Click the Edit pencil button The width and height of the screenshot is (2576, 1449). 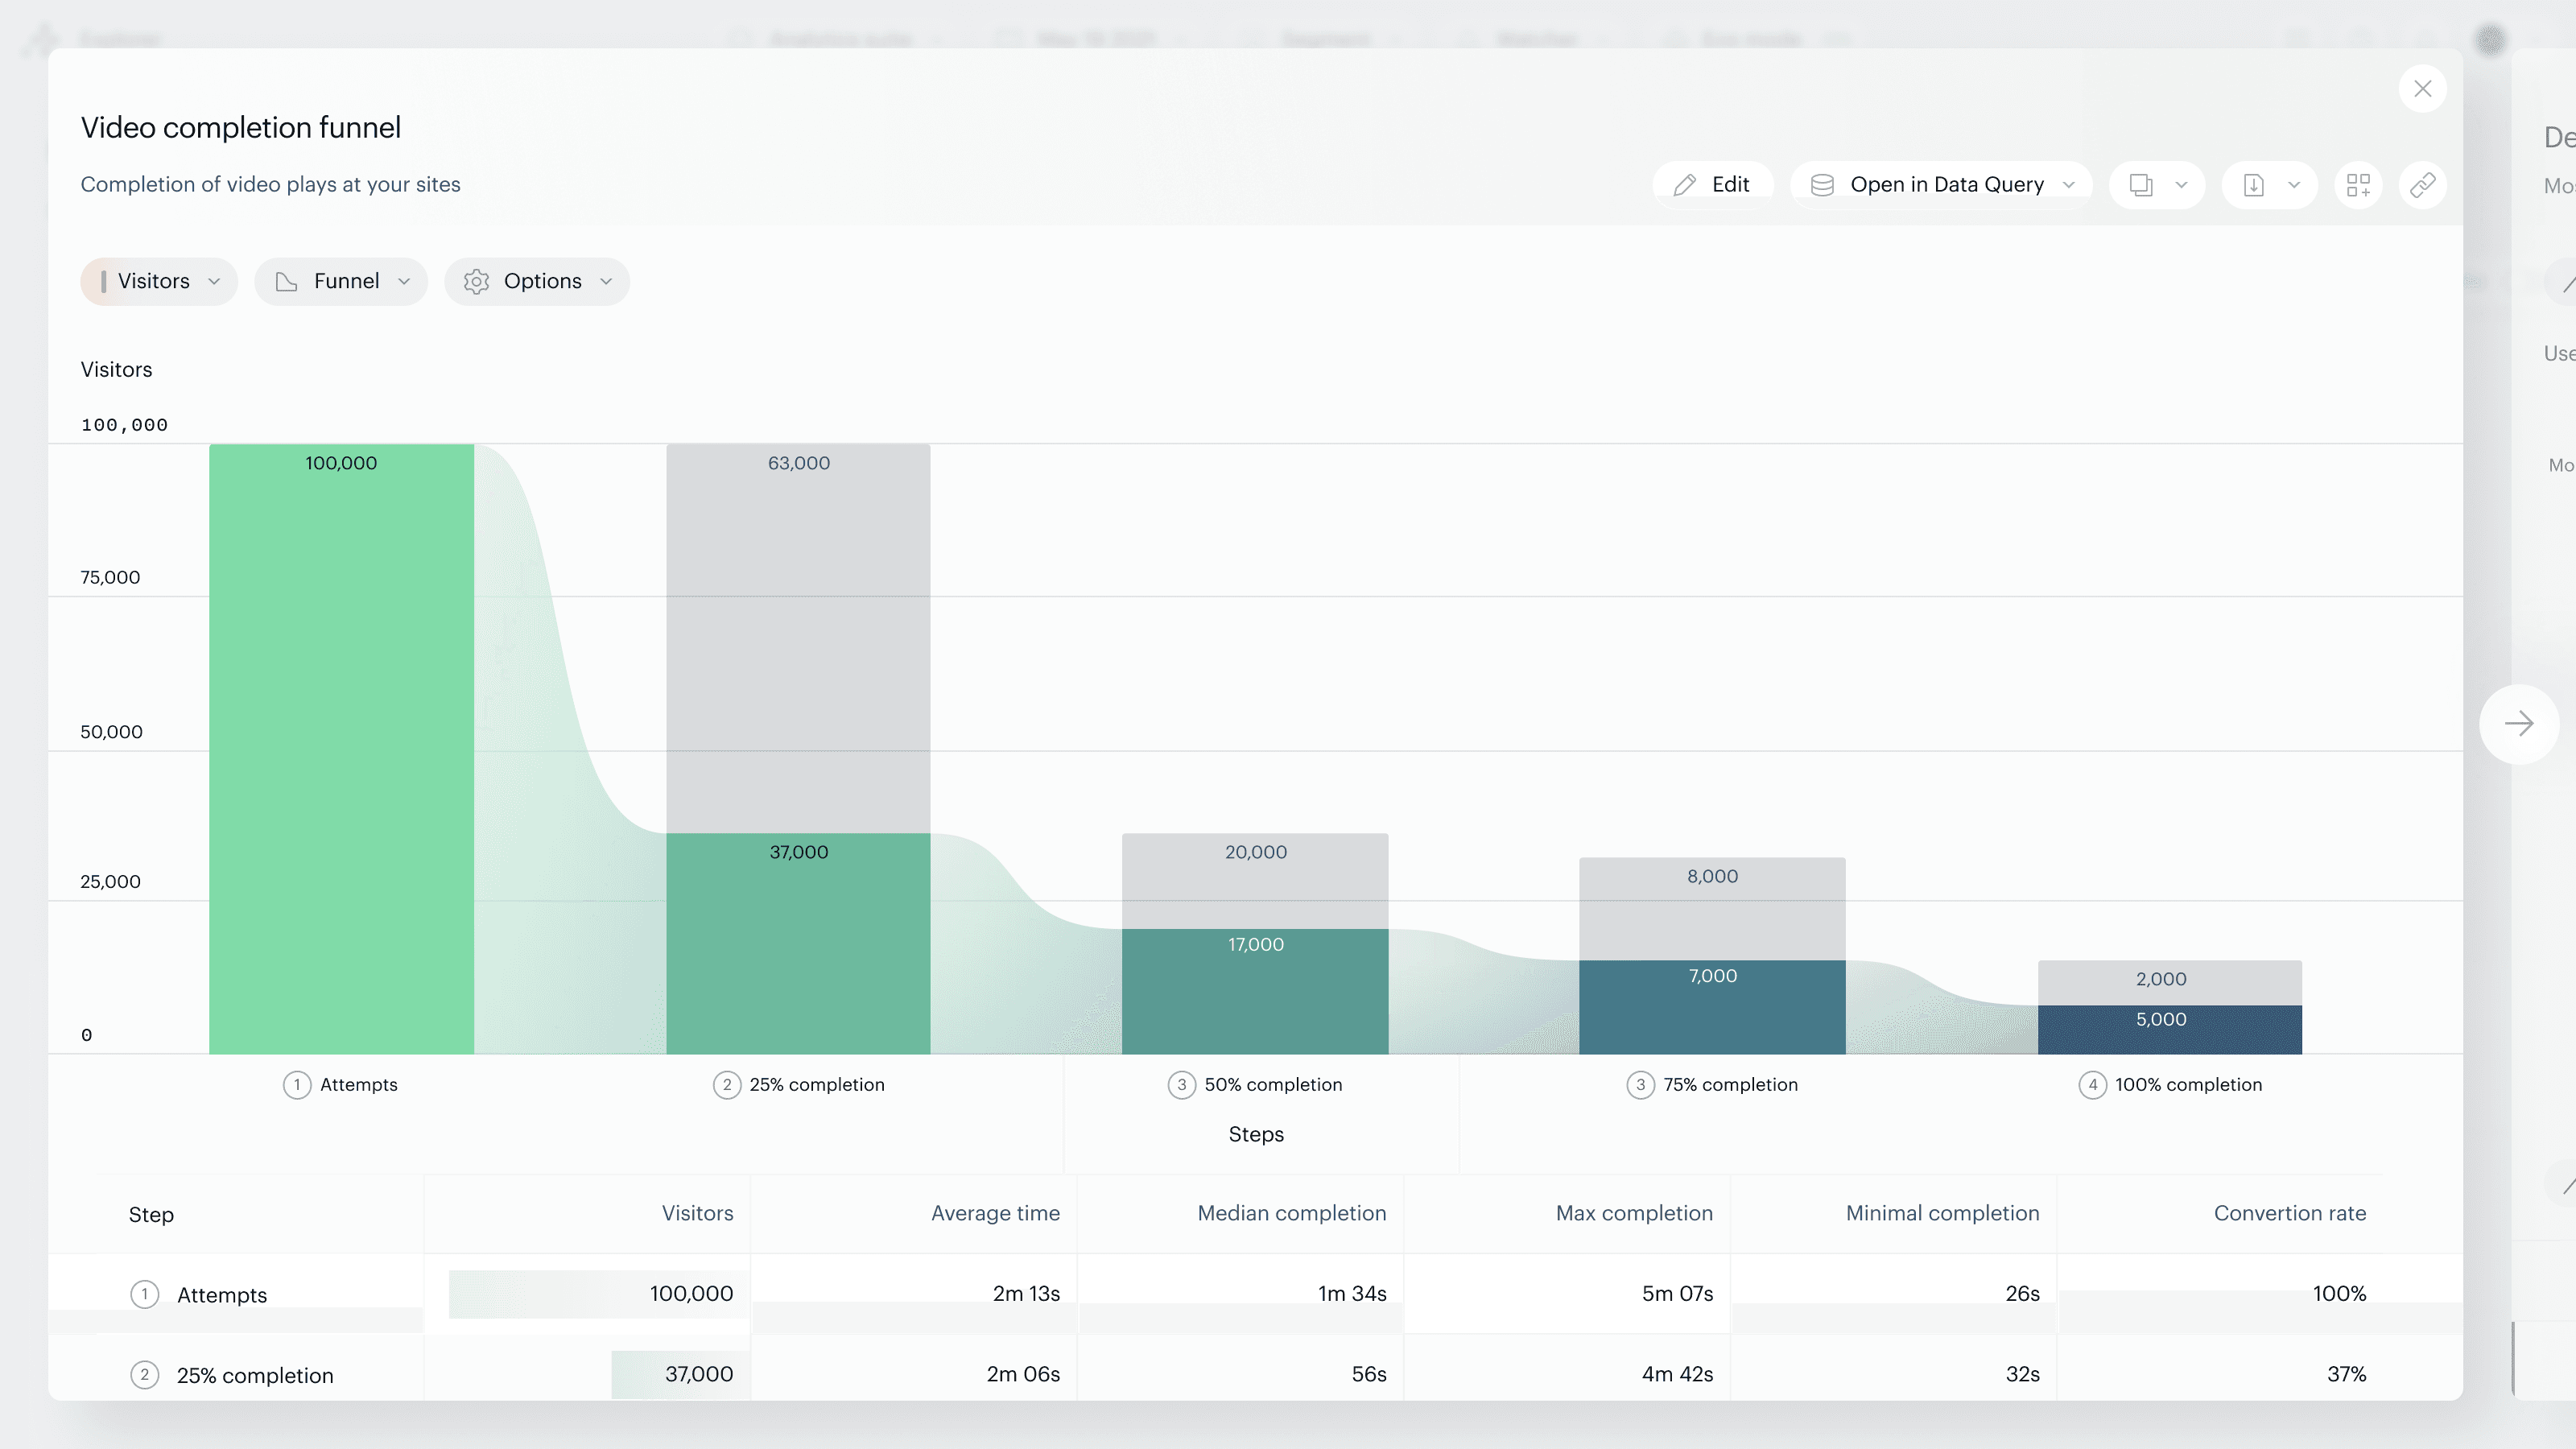1712,185
